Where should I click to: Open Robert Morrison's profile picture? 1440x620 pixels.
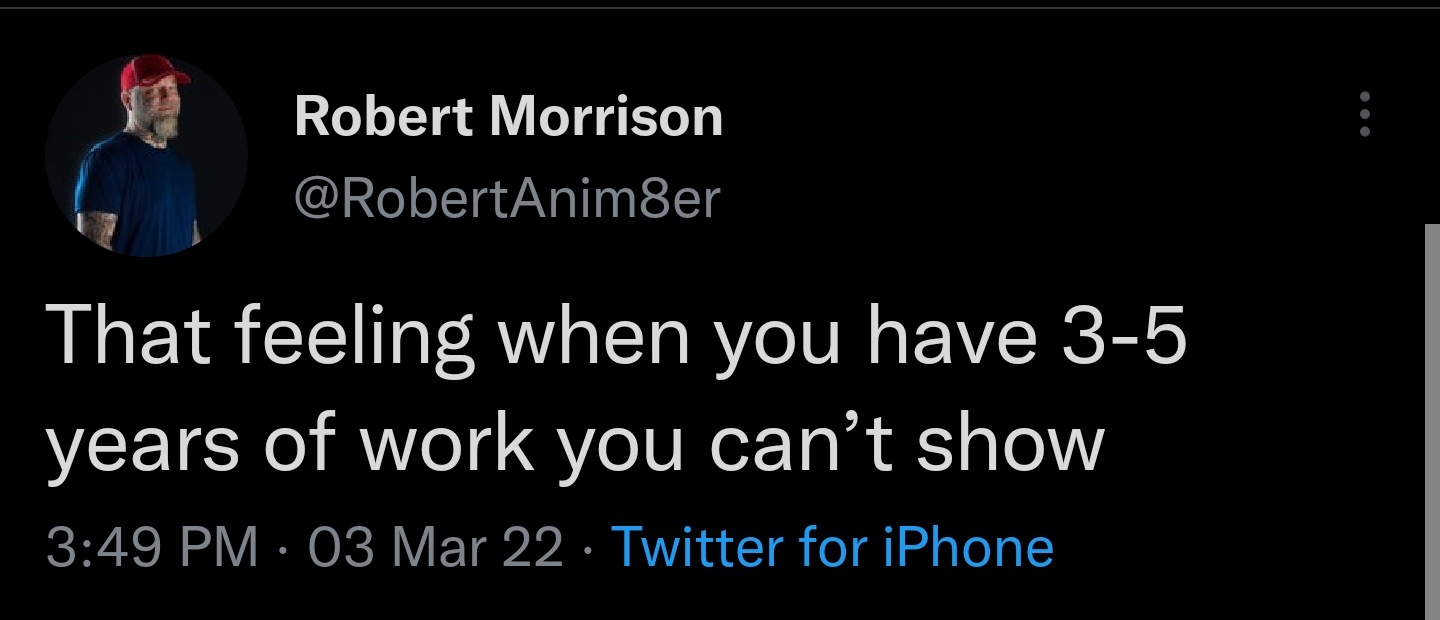tap(146, 155)
